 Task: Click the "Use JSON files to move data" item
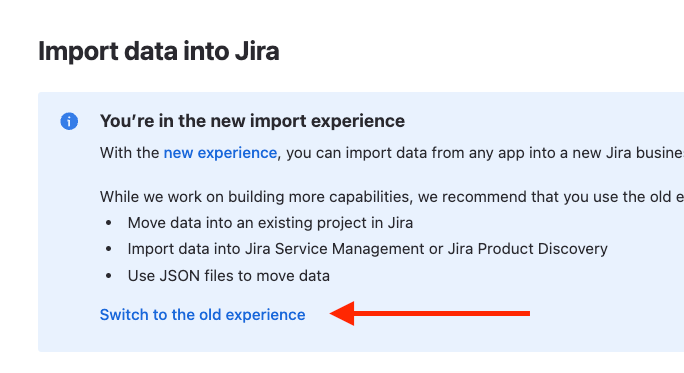point(229,276)
